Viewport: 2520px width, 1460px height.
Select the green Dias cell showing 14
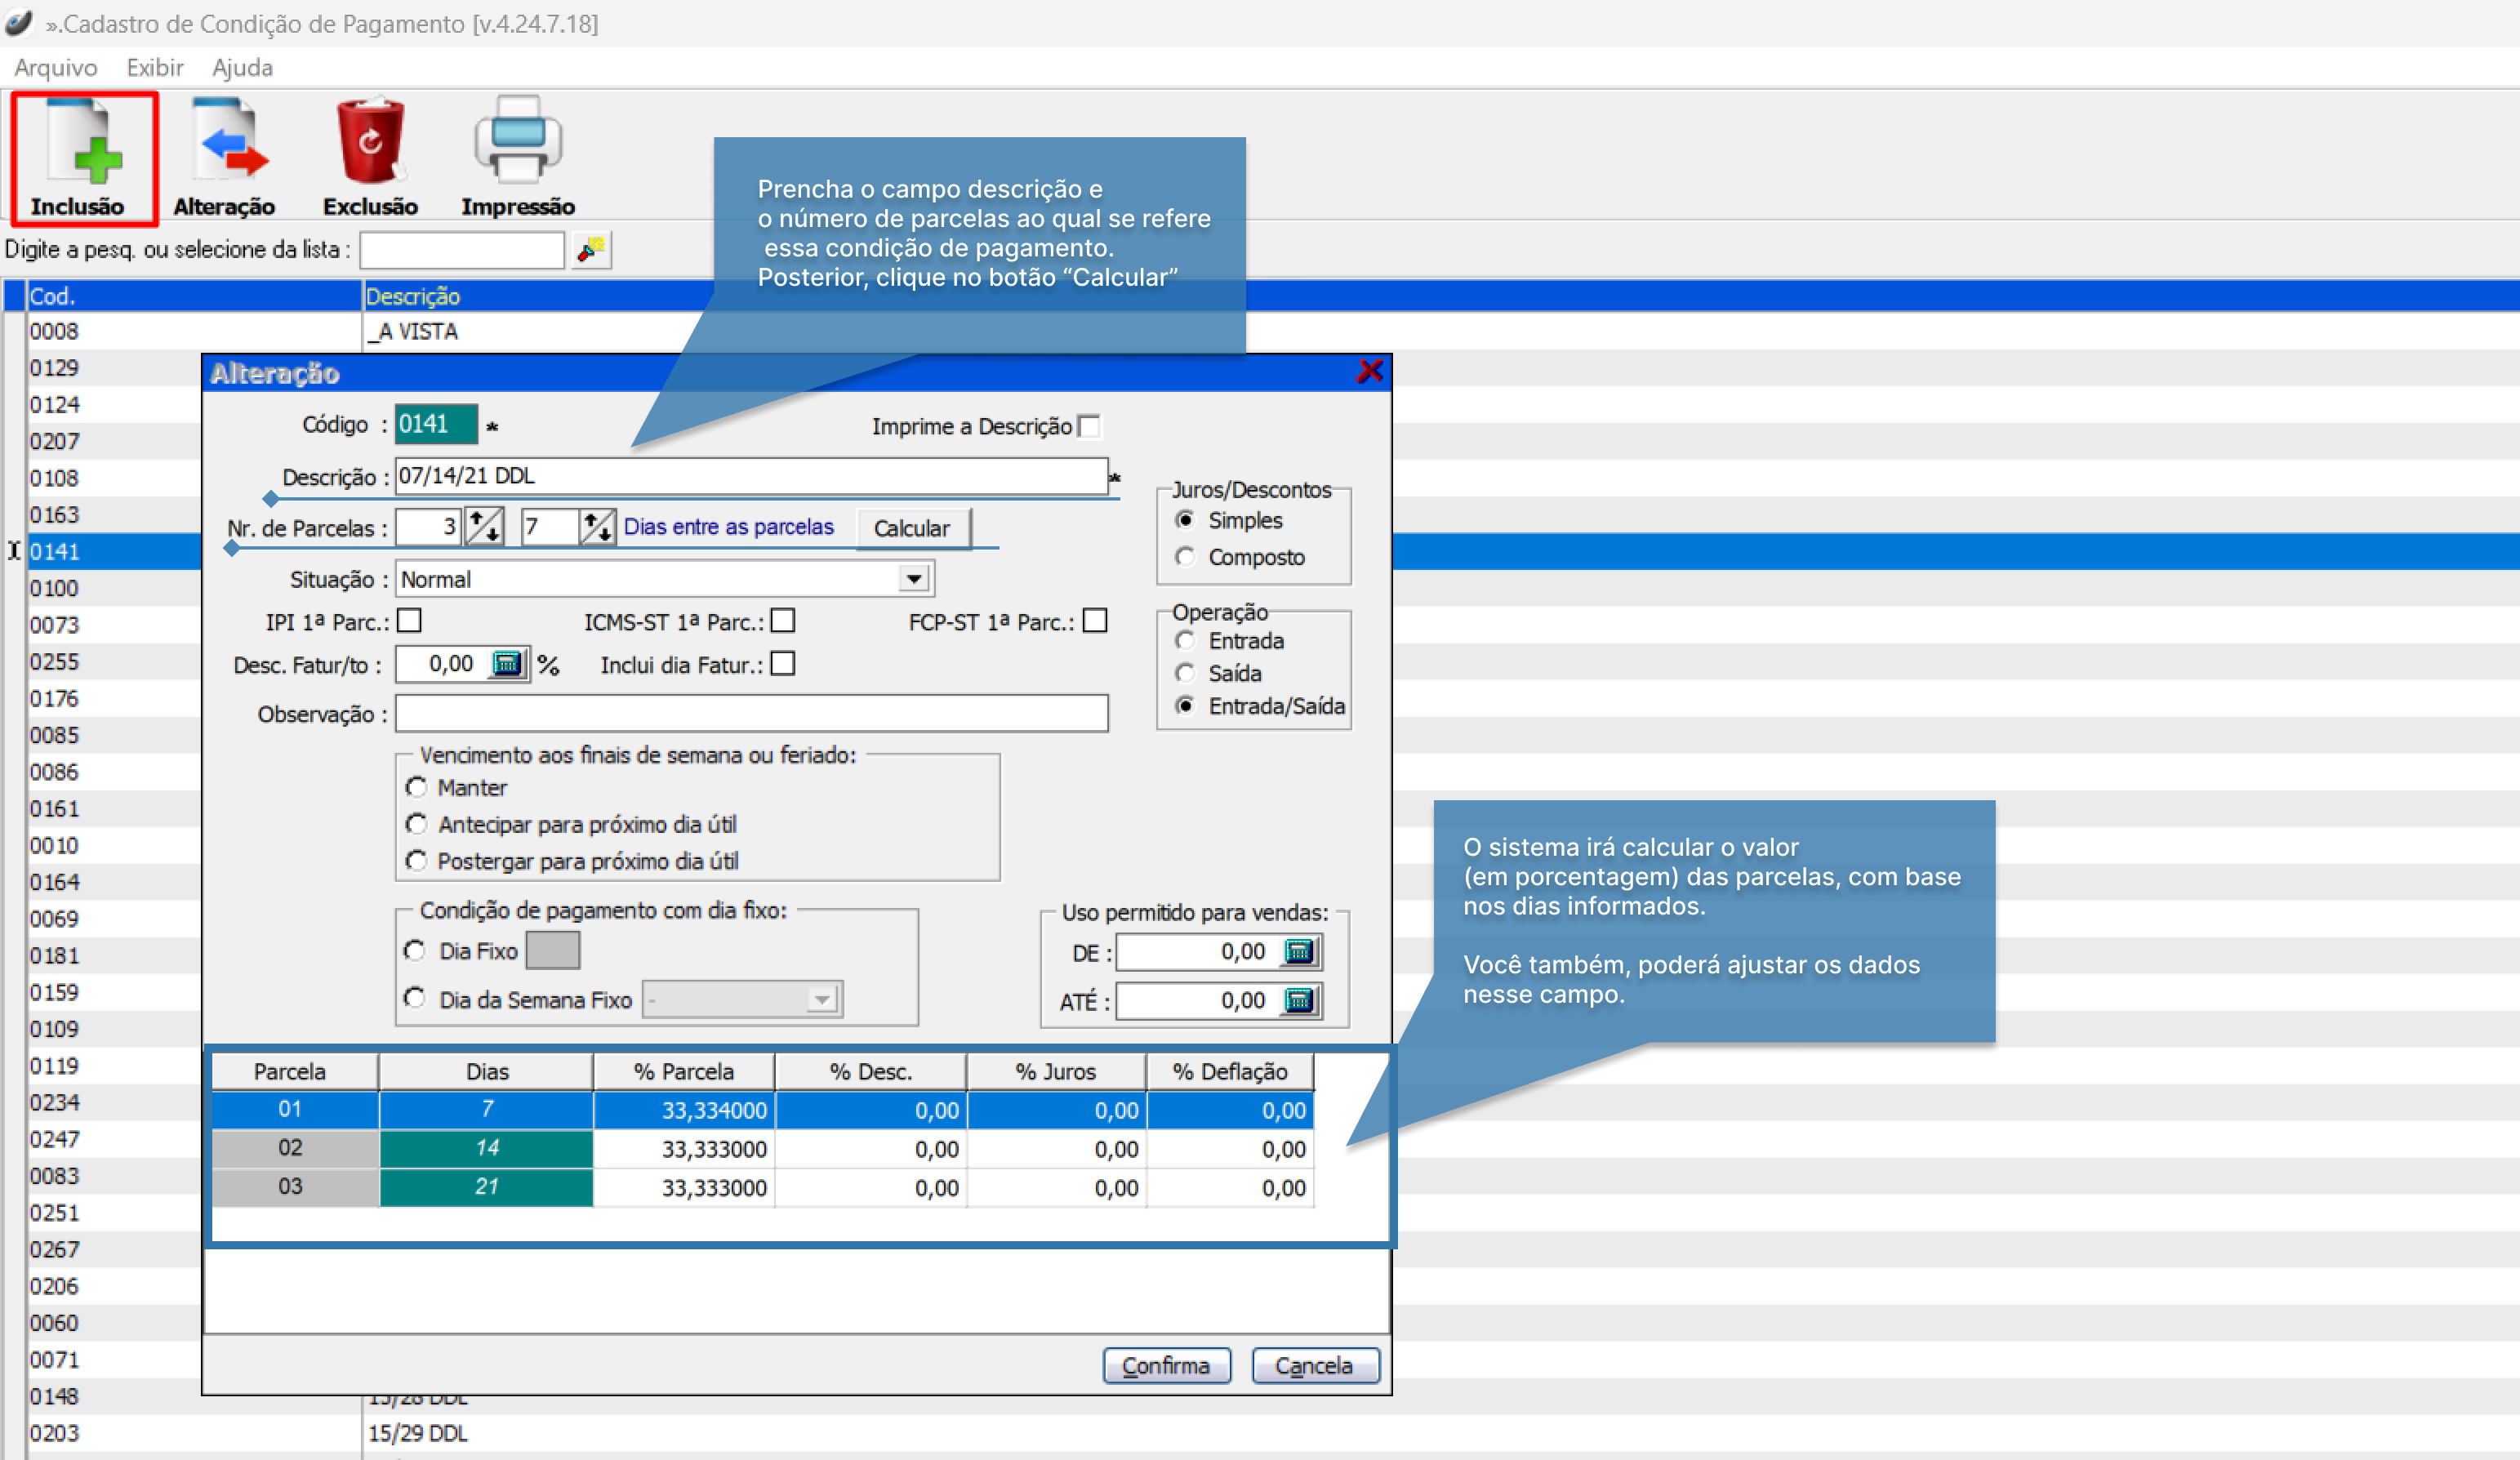486,1148
